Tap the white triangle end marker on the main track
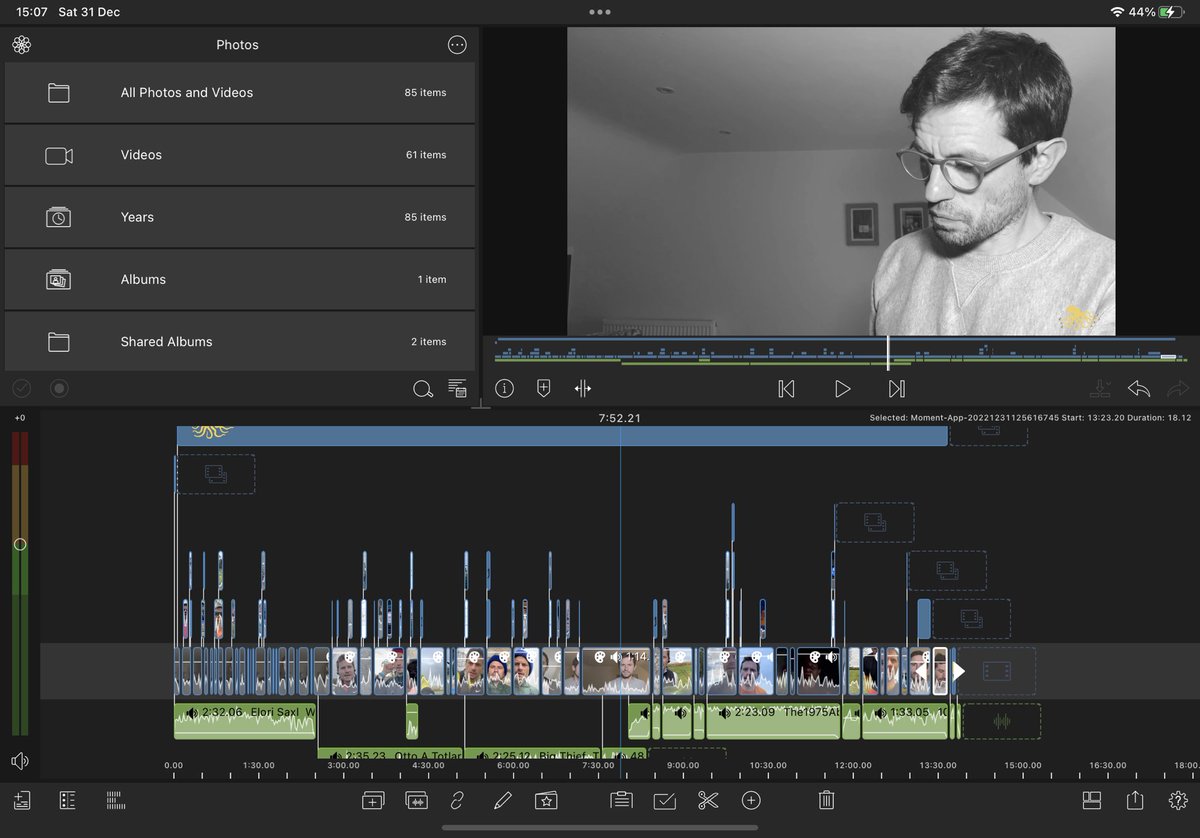1200x838 pixels. click(958, 671)
